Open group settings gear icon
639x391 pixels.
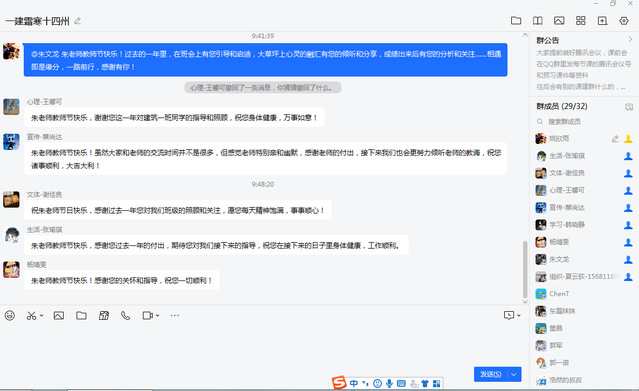(624, 20)
